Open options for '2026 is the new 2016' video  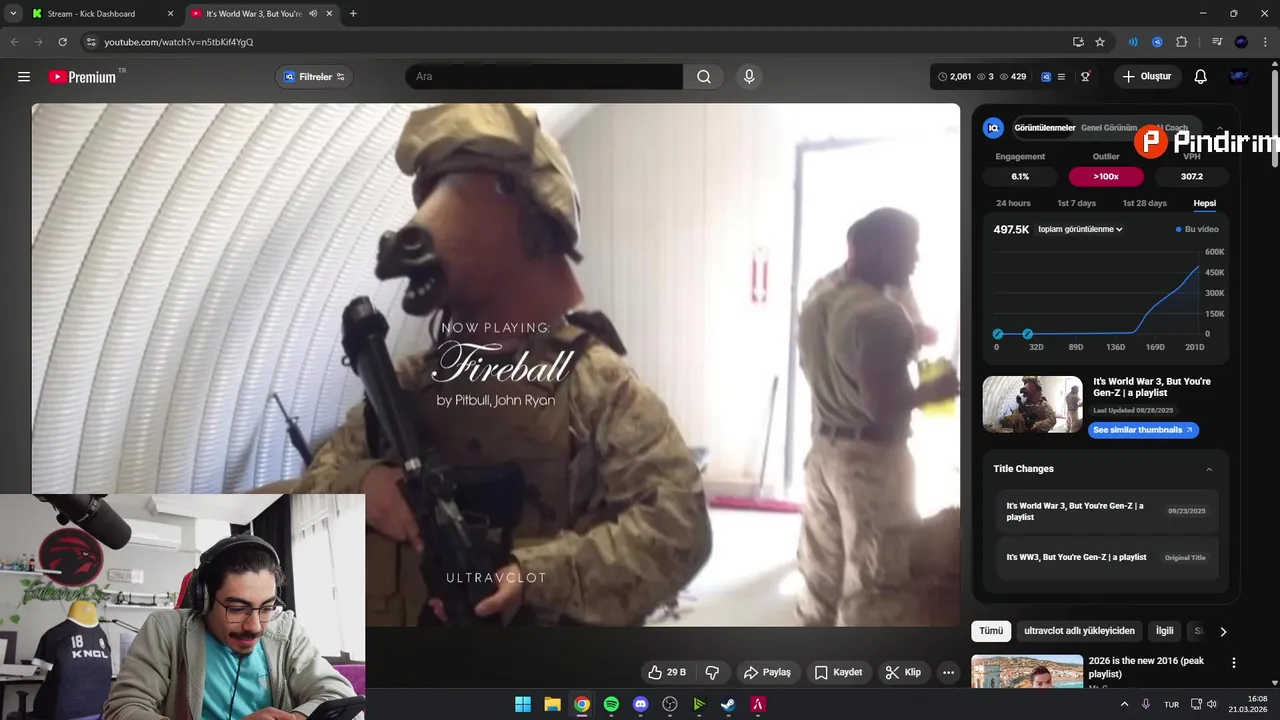[1233, 663]
